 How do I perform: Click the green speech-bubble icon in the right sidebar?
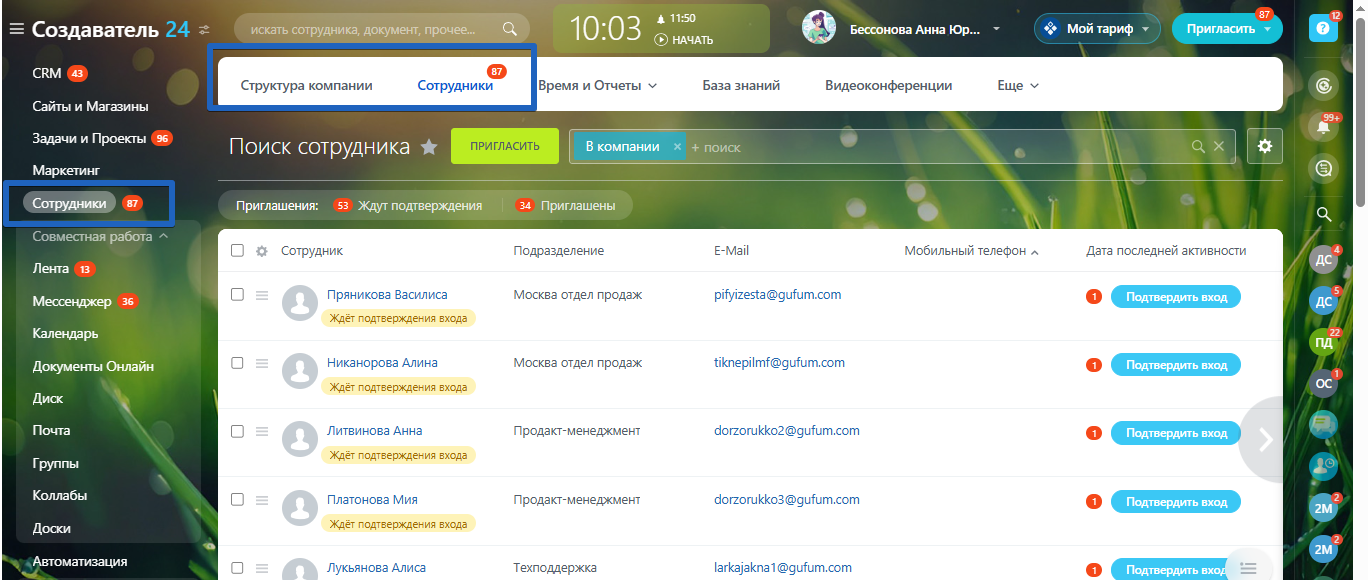1323,424
